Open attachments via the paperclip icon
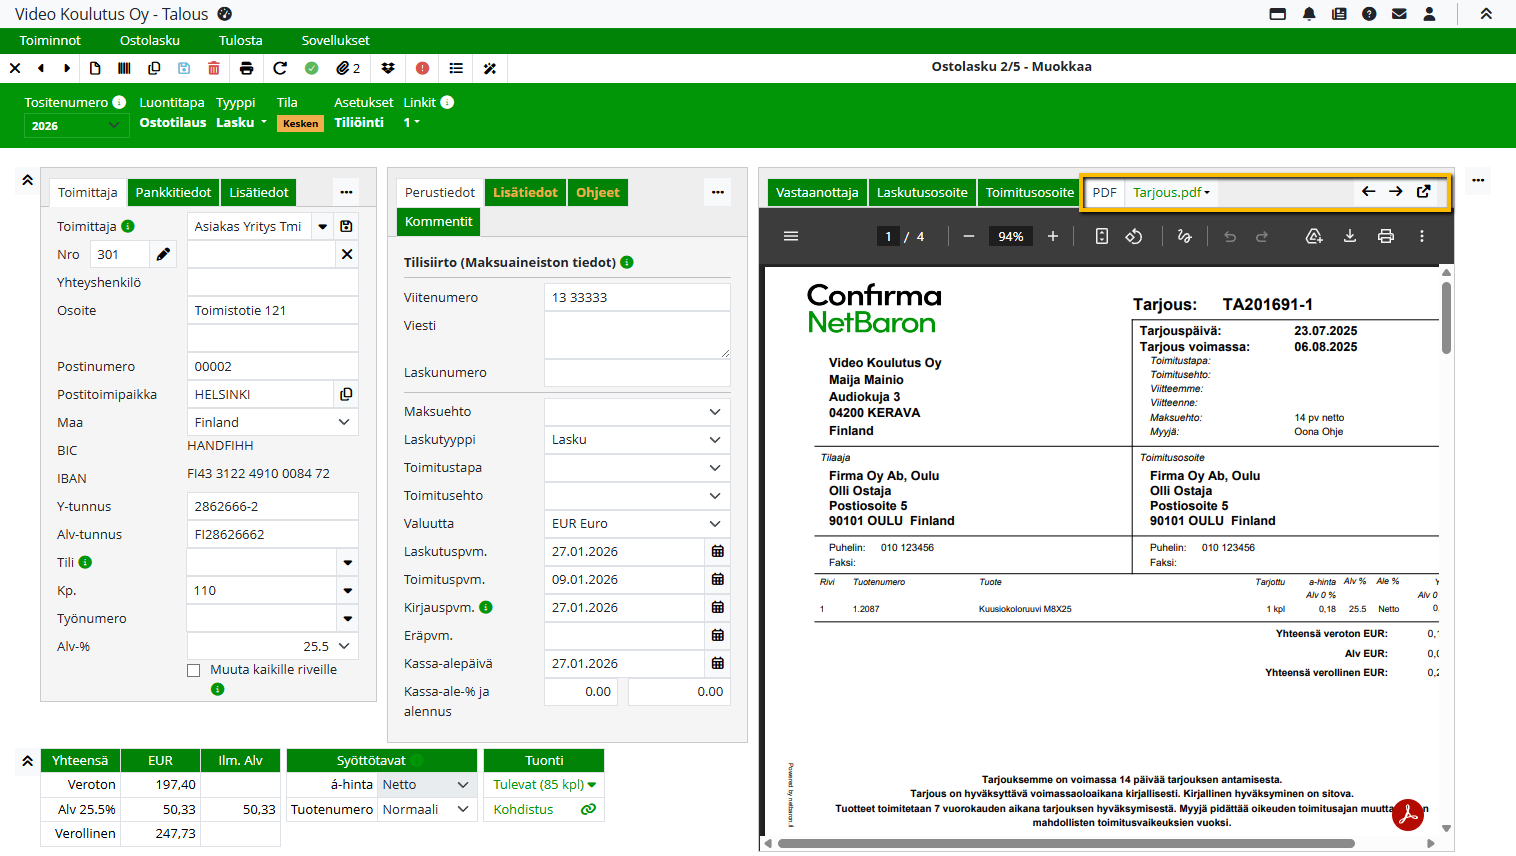 coord(347,68)
